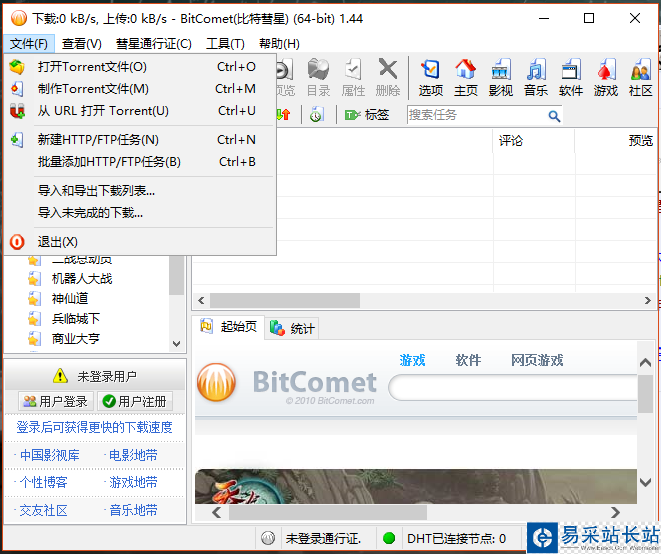
Task: Open 社区 community toolbar icon
Action: pos(640,77)
